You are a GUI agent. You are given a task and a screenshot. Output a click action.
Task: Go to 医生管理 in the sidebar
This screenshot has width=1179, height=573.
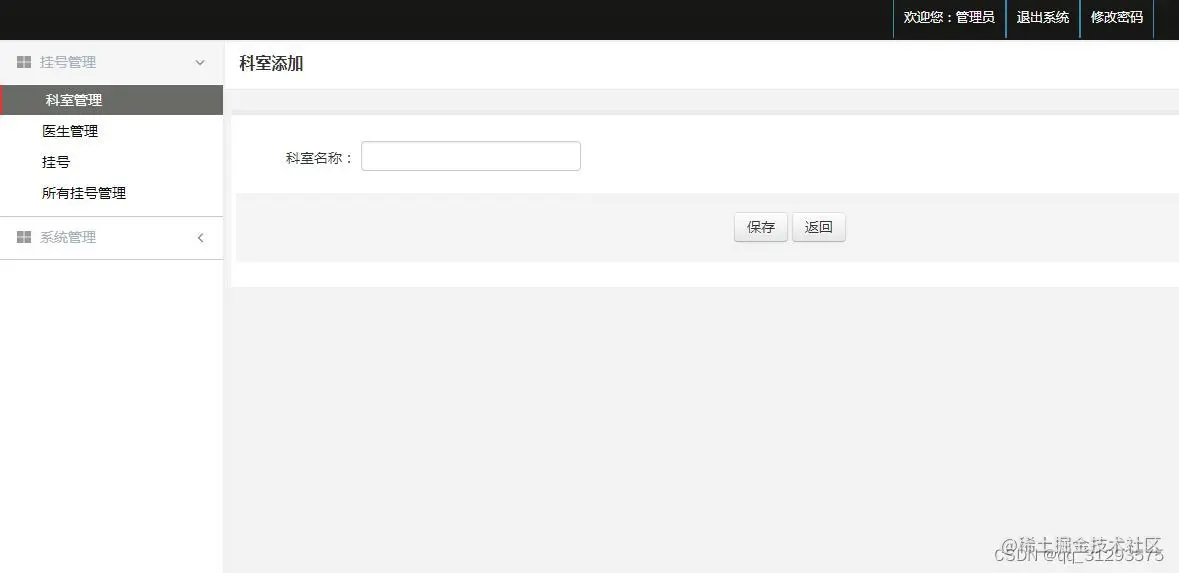(70, 131)
